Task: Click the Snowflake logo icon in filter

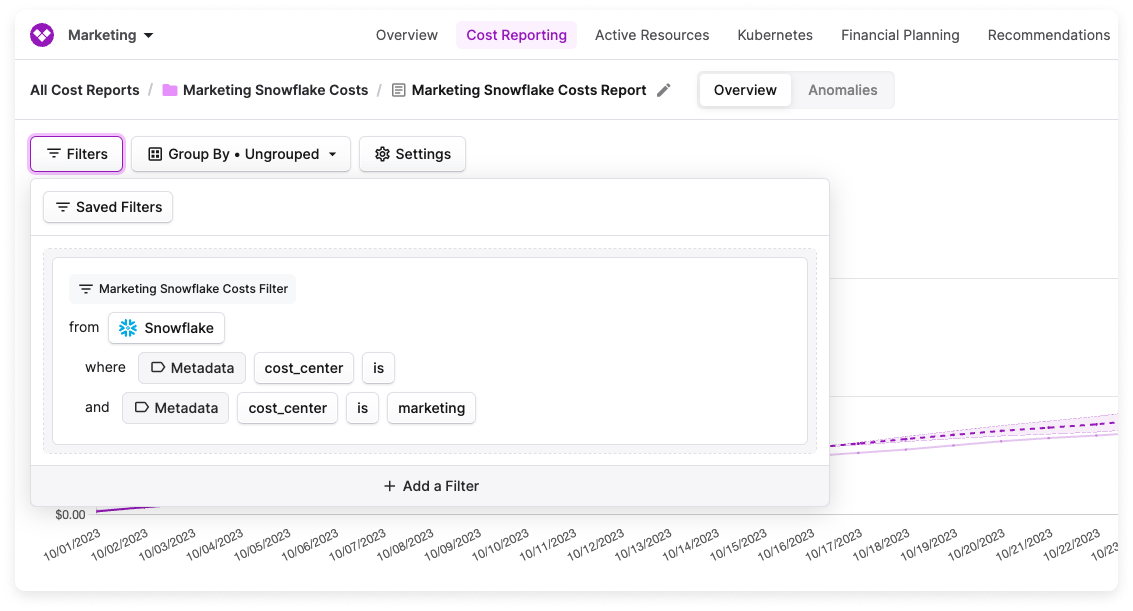Action: [128, 328]
